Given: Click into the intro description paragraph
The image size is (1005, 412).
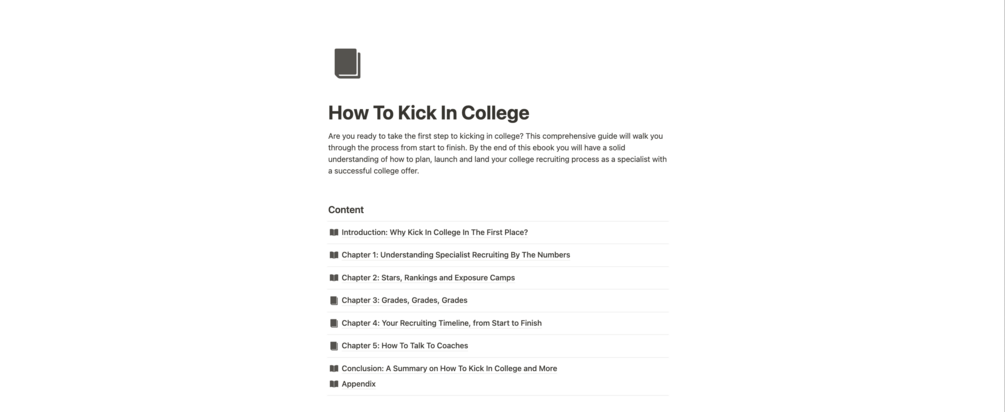Looking at the screenshot, I should coord(497,153).
